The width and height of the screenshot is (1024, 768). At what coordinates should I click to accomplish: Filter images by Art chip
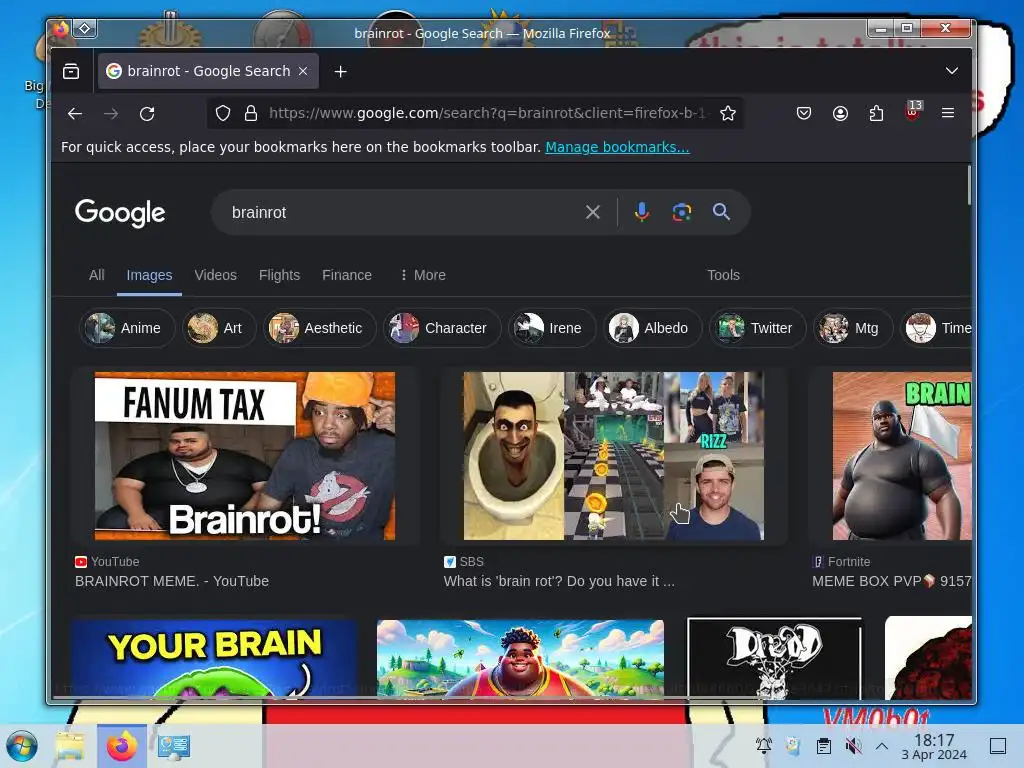tap(219, 328)
